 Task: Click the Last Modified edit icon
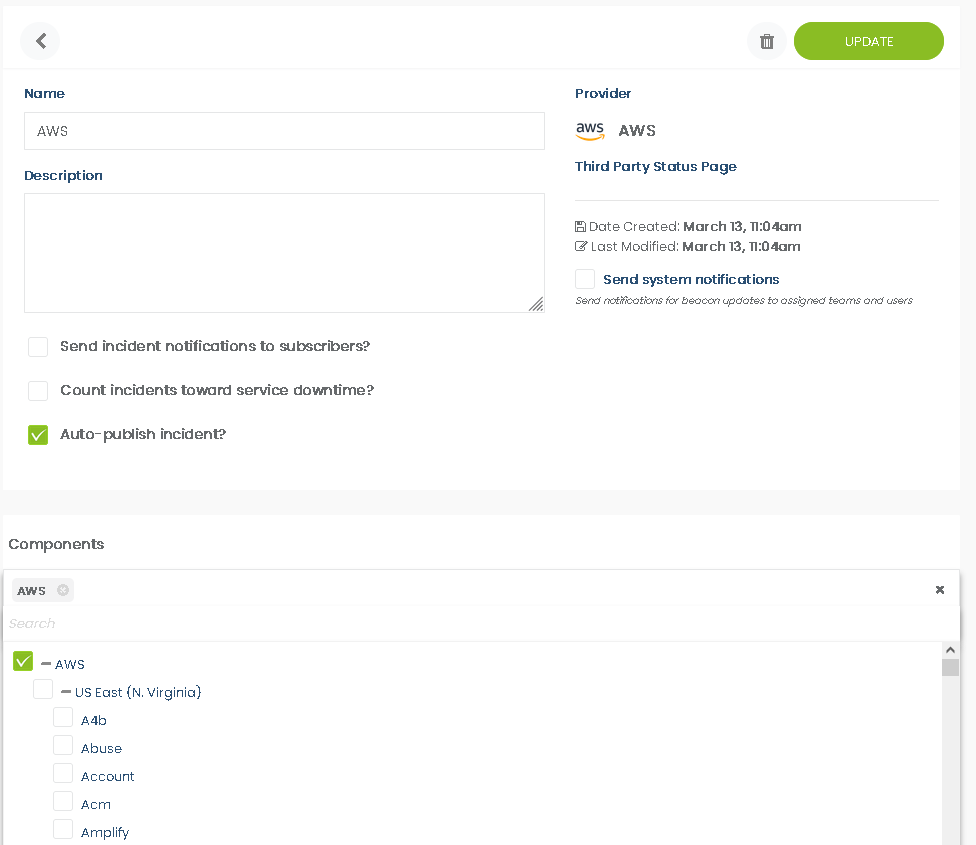581,246
